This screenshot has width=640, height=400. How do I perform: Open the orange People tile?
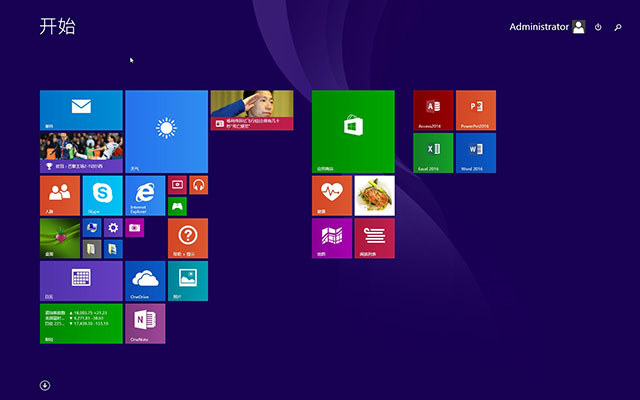coord(60,196)
